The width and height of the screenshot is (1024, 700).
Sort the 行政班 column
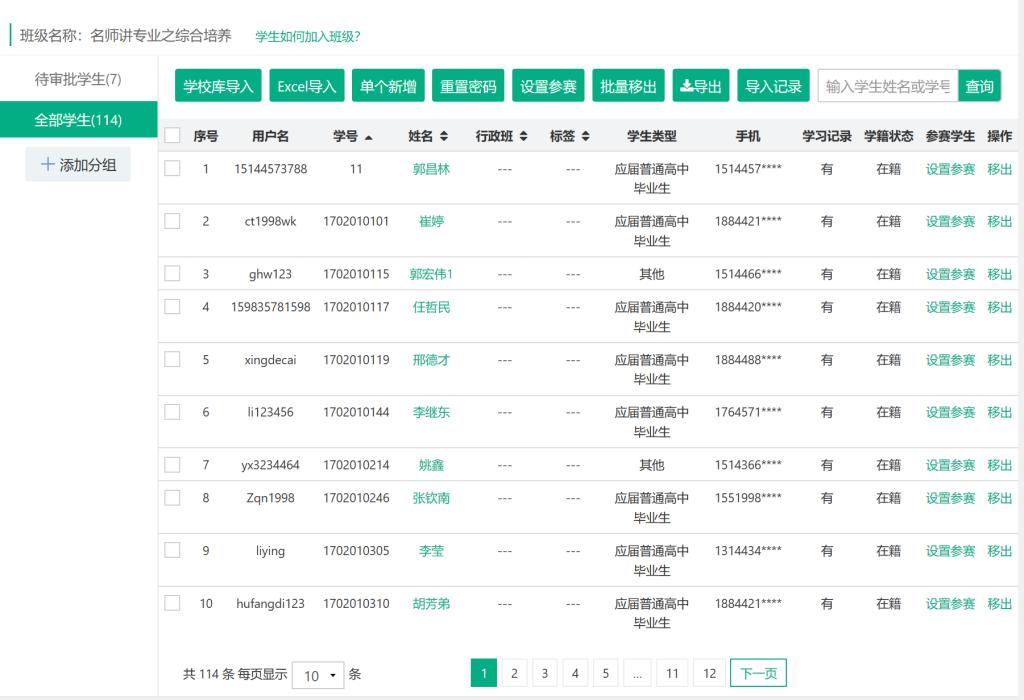(522, 136)
